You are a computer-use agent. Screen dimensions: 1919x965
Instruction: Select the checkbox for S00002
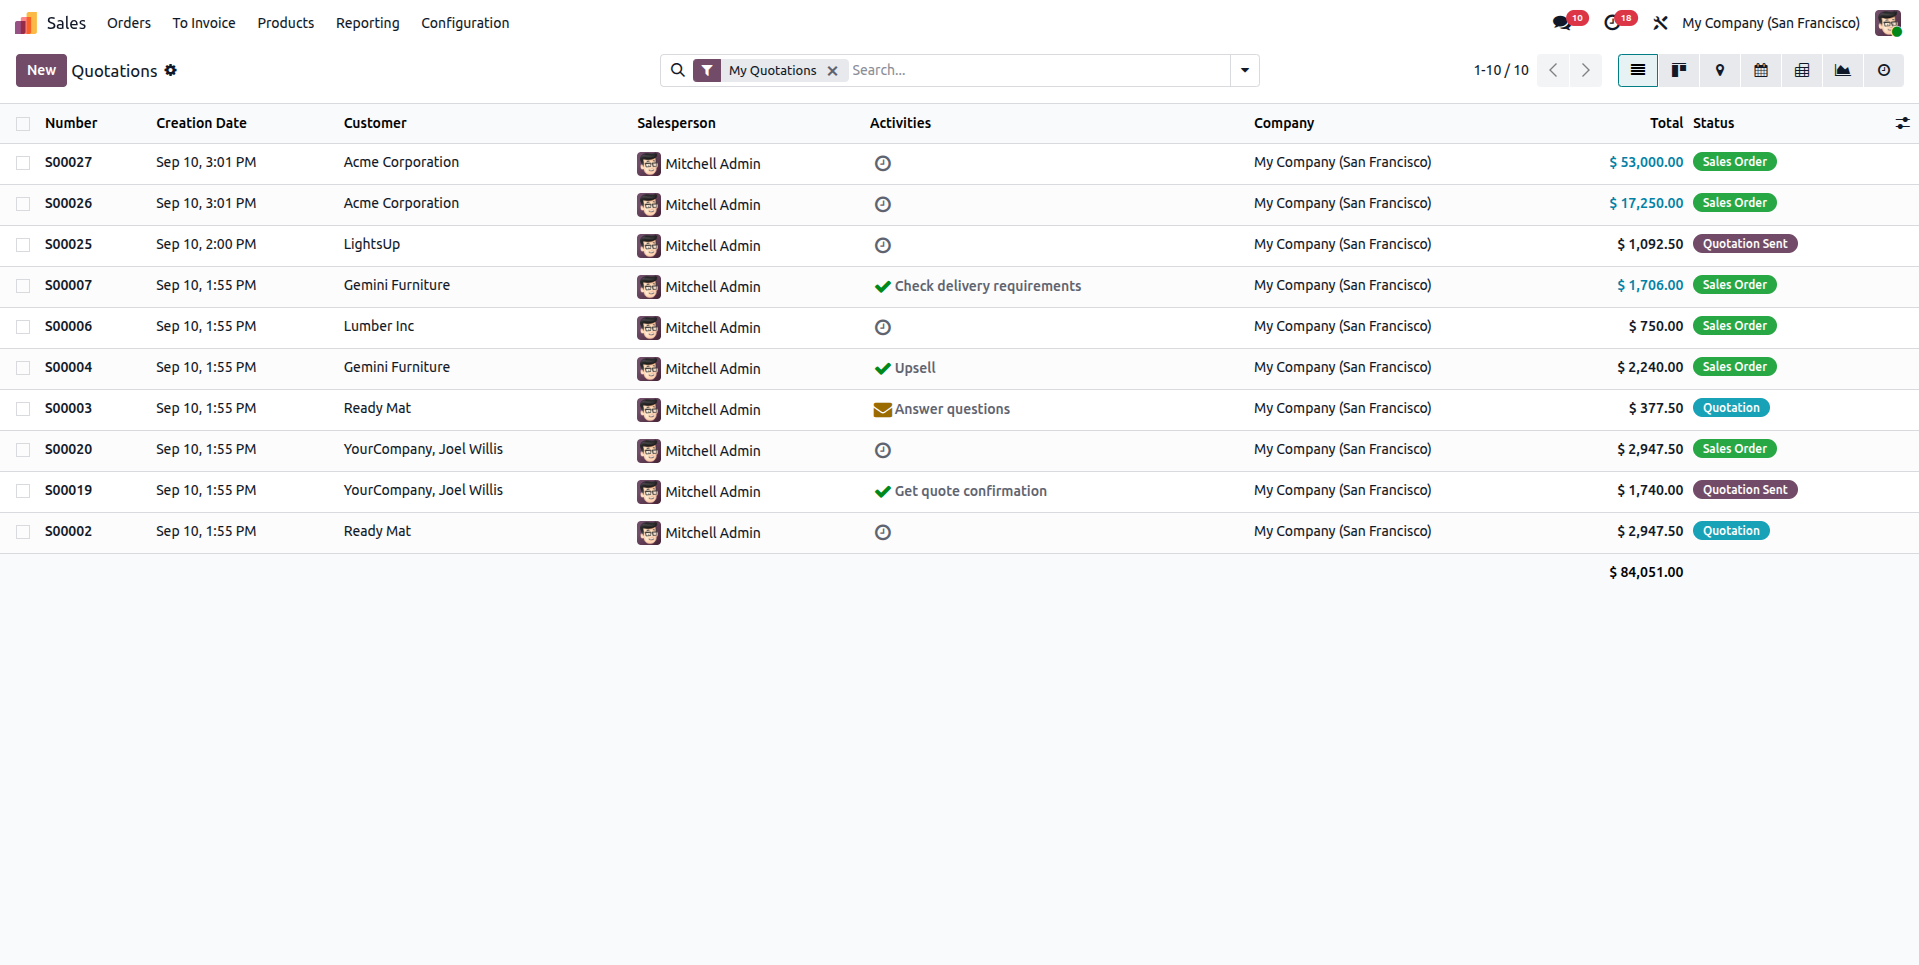tap(23, 532)
